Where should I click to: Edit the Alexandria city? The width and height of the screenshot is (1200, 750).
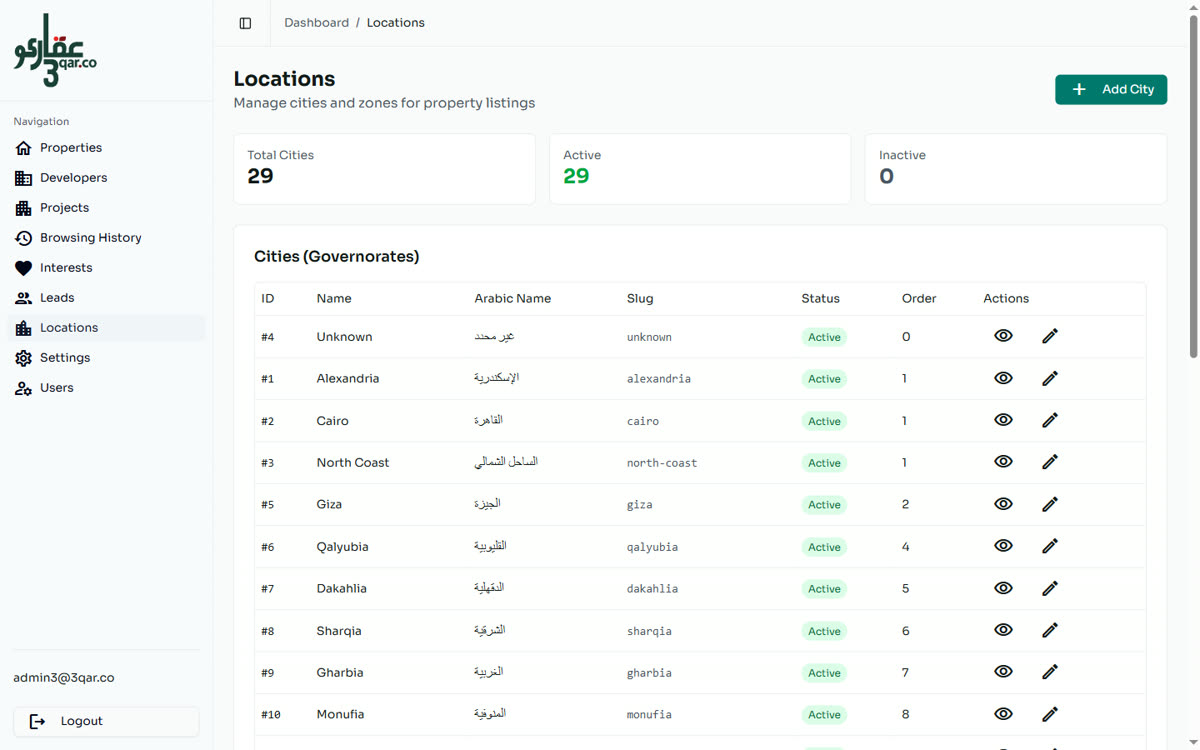[x=1050, y=378]
